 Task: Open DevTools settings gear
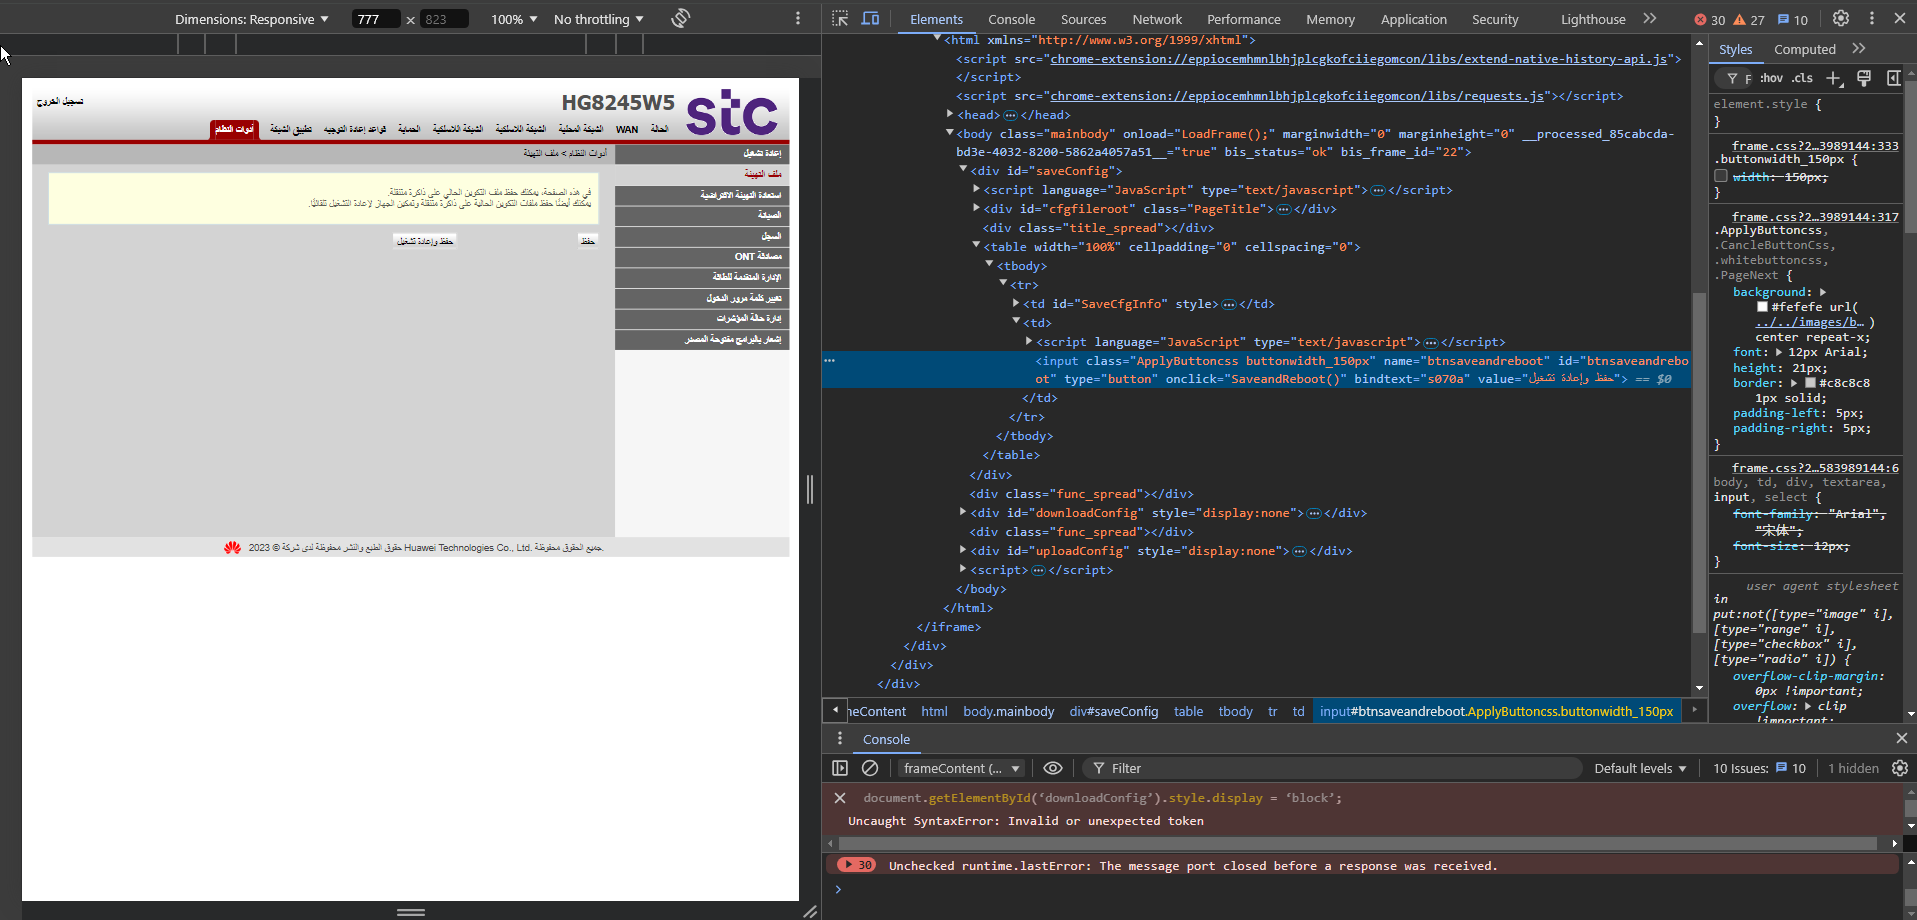(1840, 19)
